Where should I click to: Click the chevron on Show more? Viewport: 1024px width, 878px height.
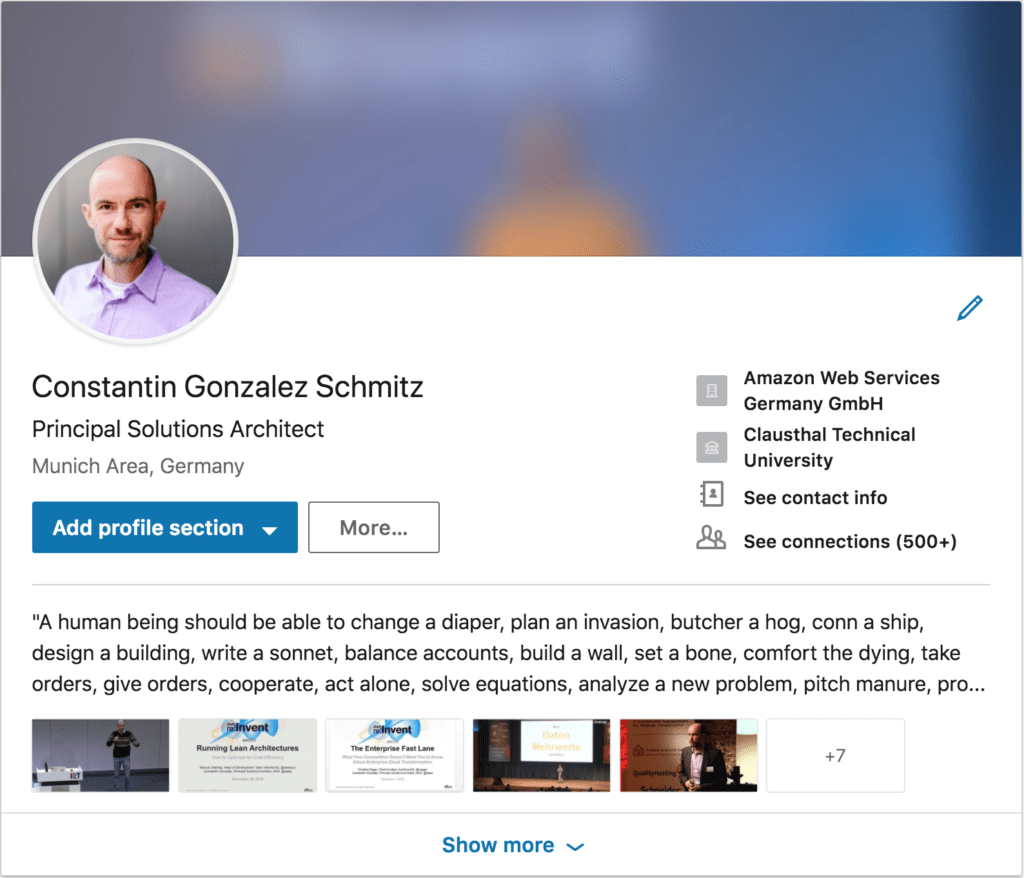(x=575, y=846)
